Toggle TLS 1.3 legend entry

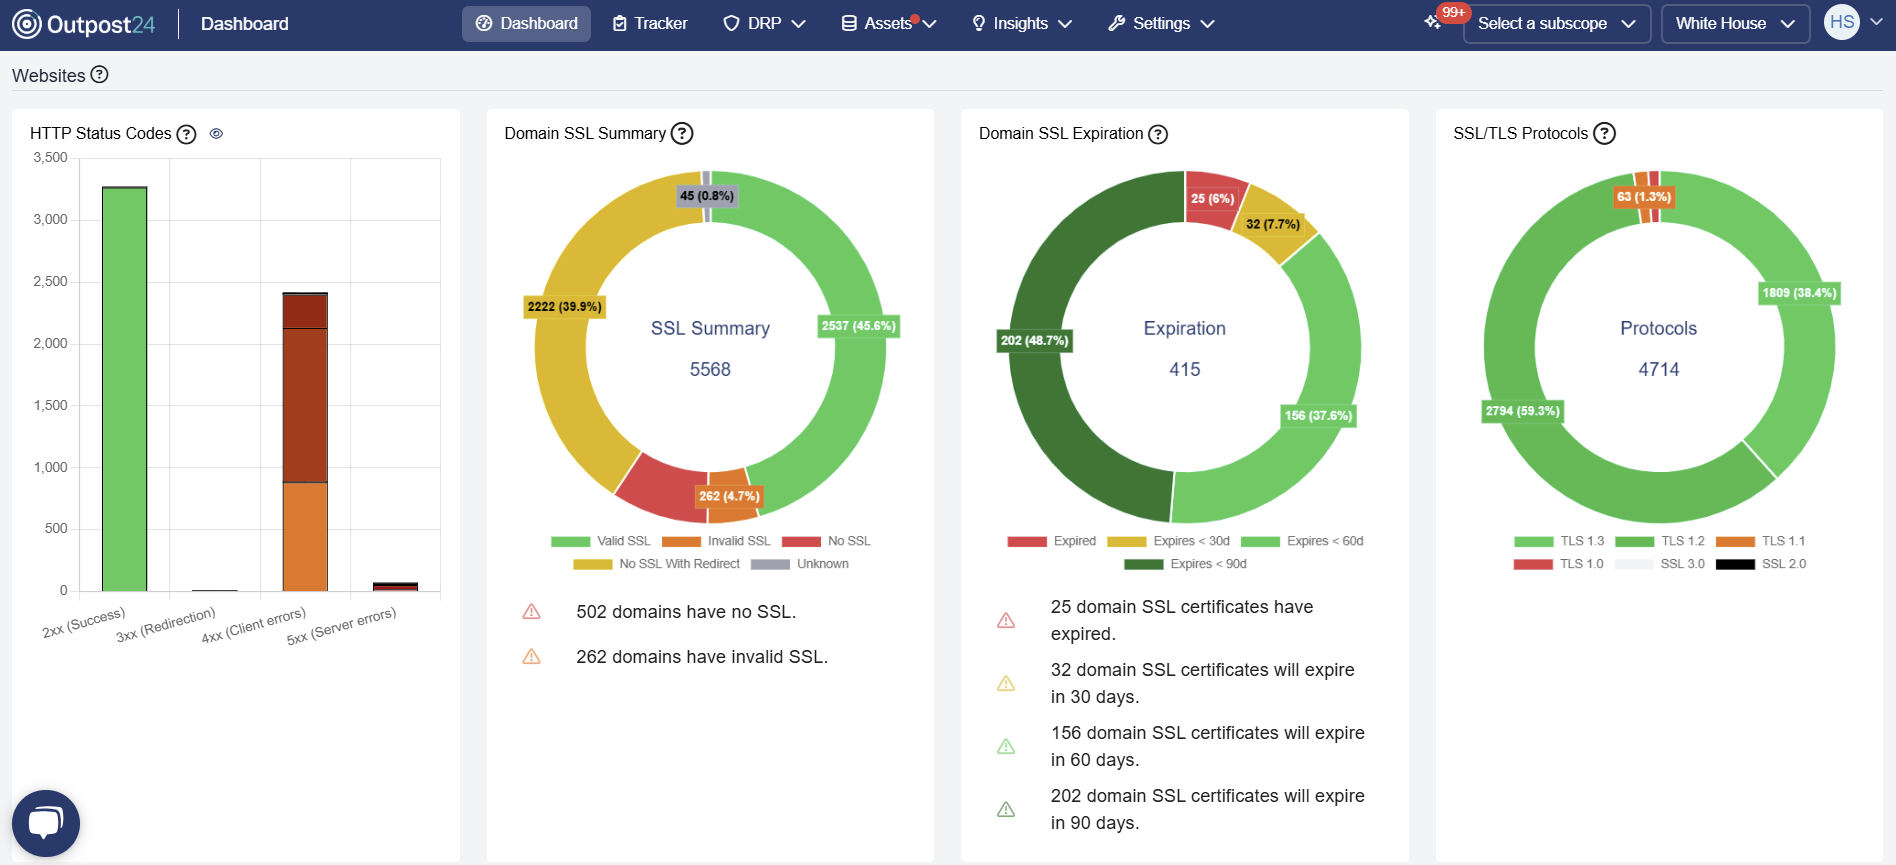[x=1559, y=541]
